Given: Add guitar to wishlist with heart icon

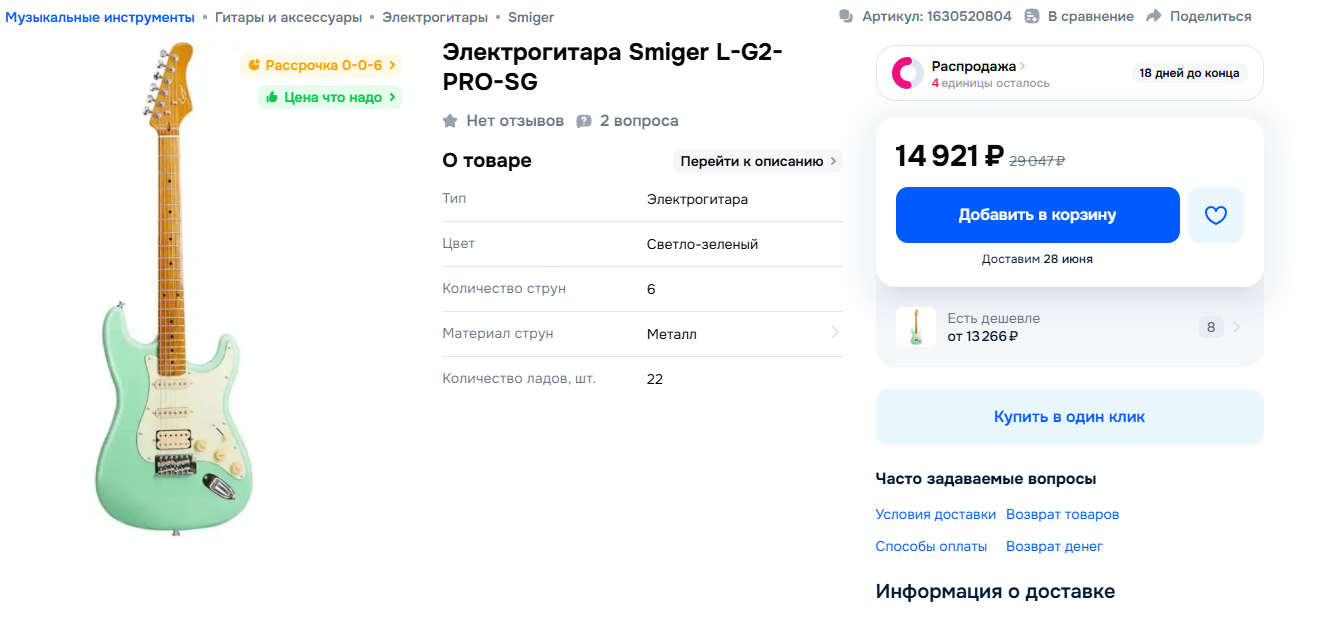Looking at the screenshot, I should click(x=1215, y=215).
